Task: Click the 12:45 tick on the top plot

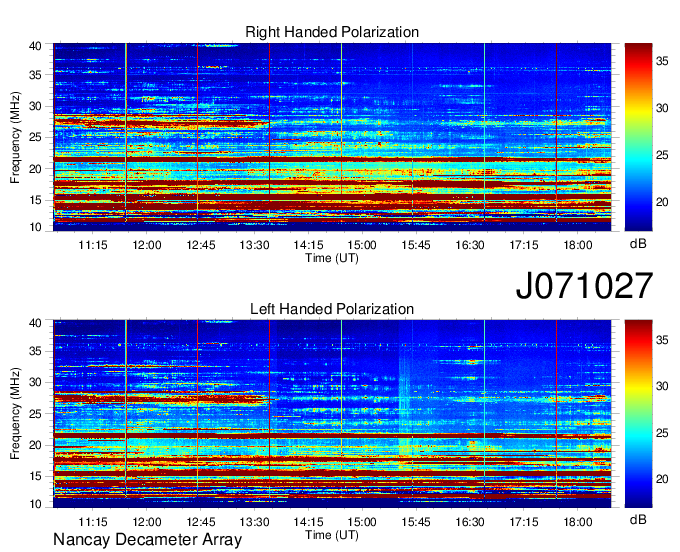Action: (x=201, y=245)
